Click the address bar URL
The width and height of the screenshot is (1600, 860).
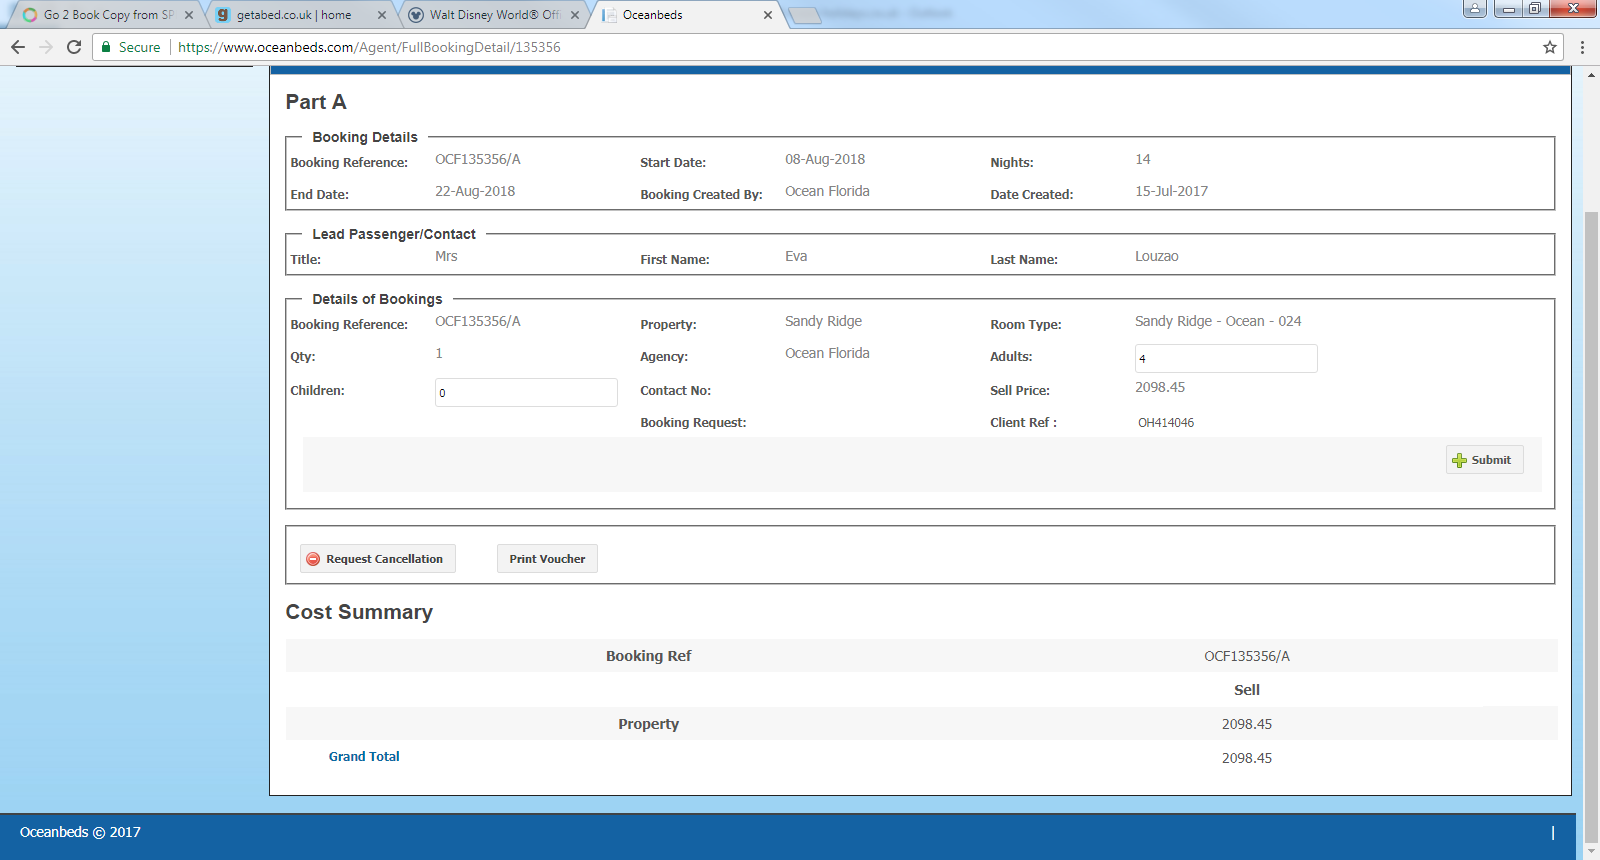pyautogui.click(x=369, y=47)
